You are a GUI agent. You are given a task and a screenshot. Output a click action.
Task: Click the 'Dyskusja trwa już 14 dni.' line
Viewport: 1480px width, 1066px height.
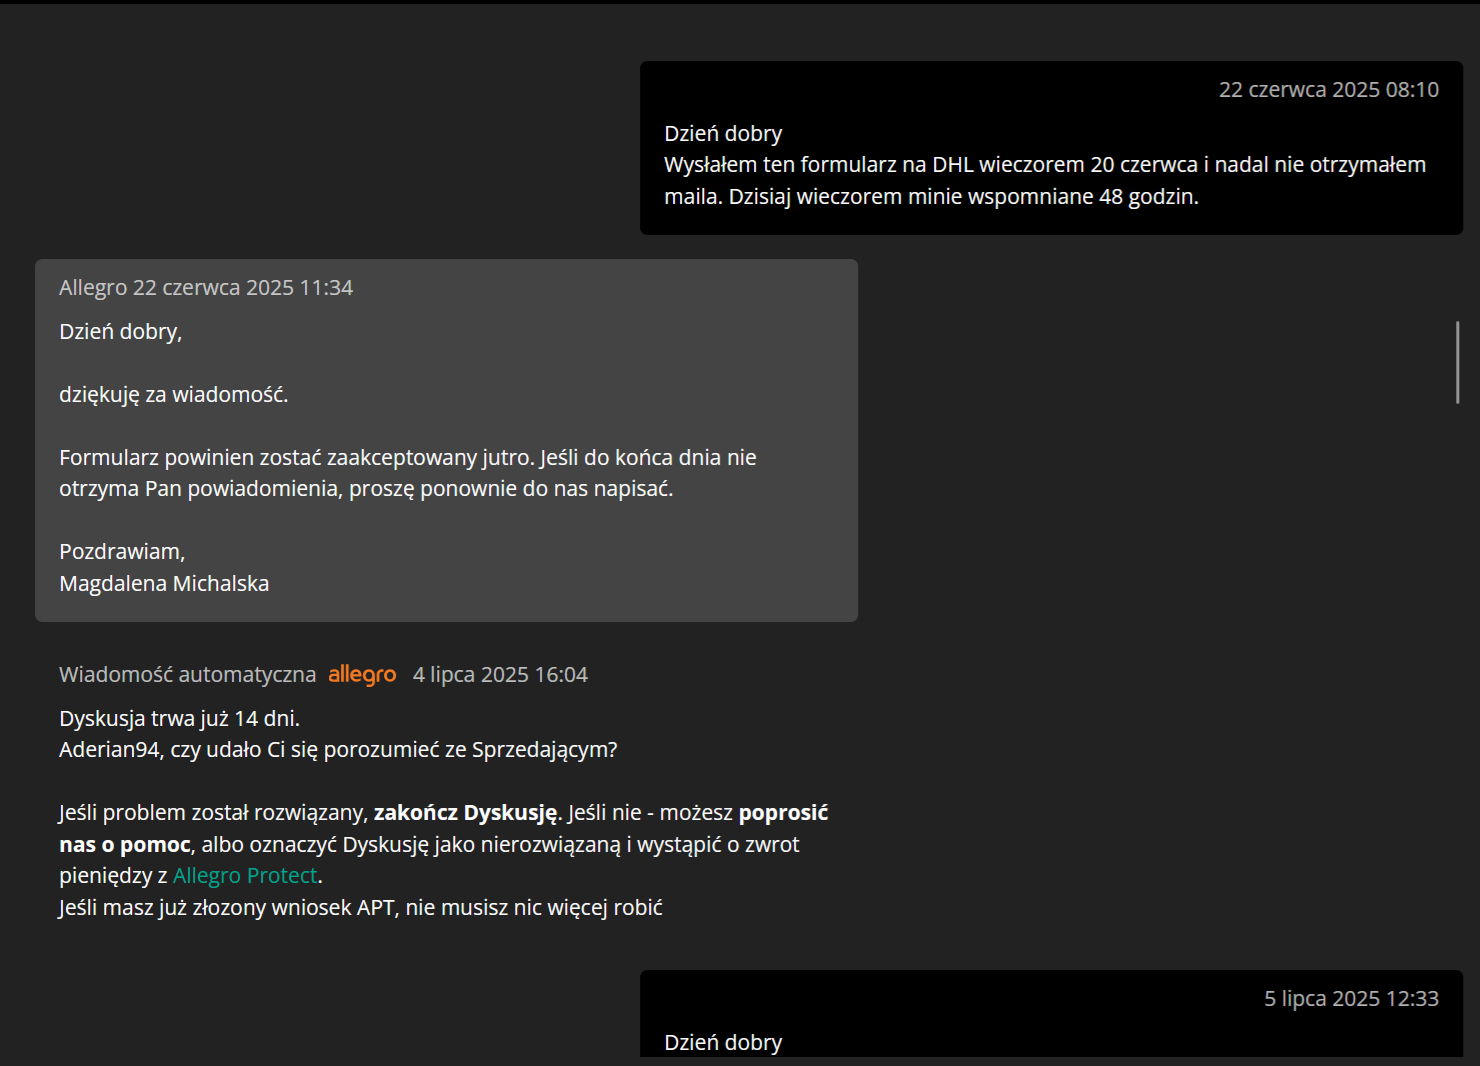[x=179, y=719]
